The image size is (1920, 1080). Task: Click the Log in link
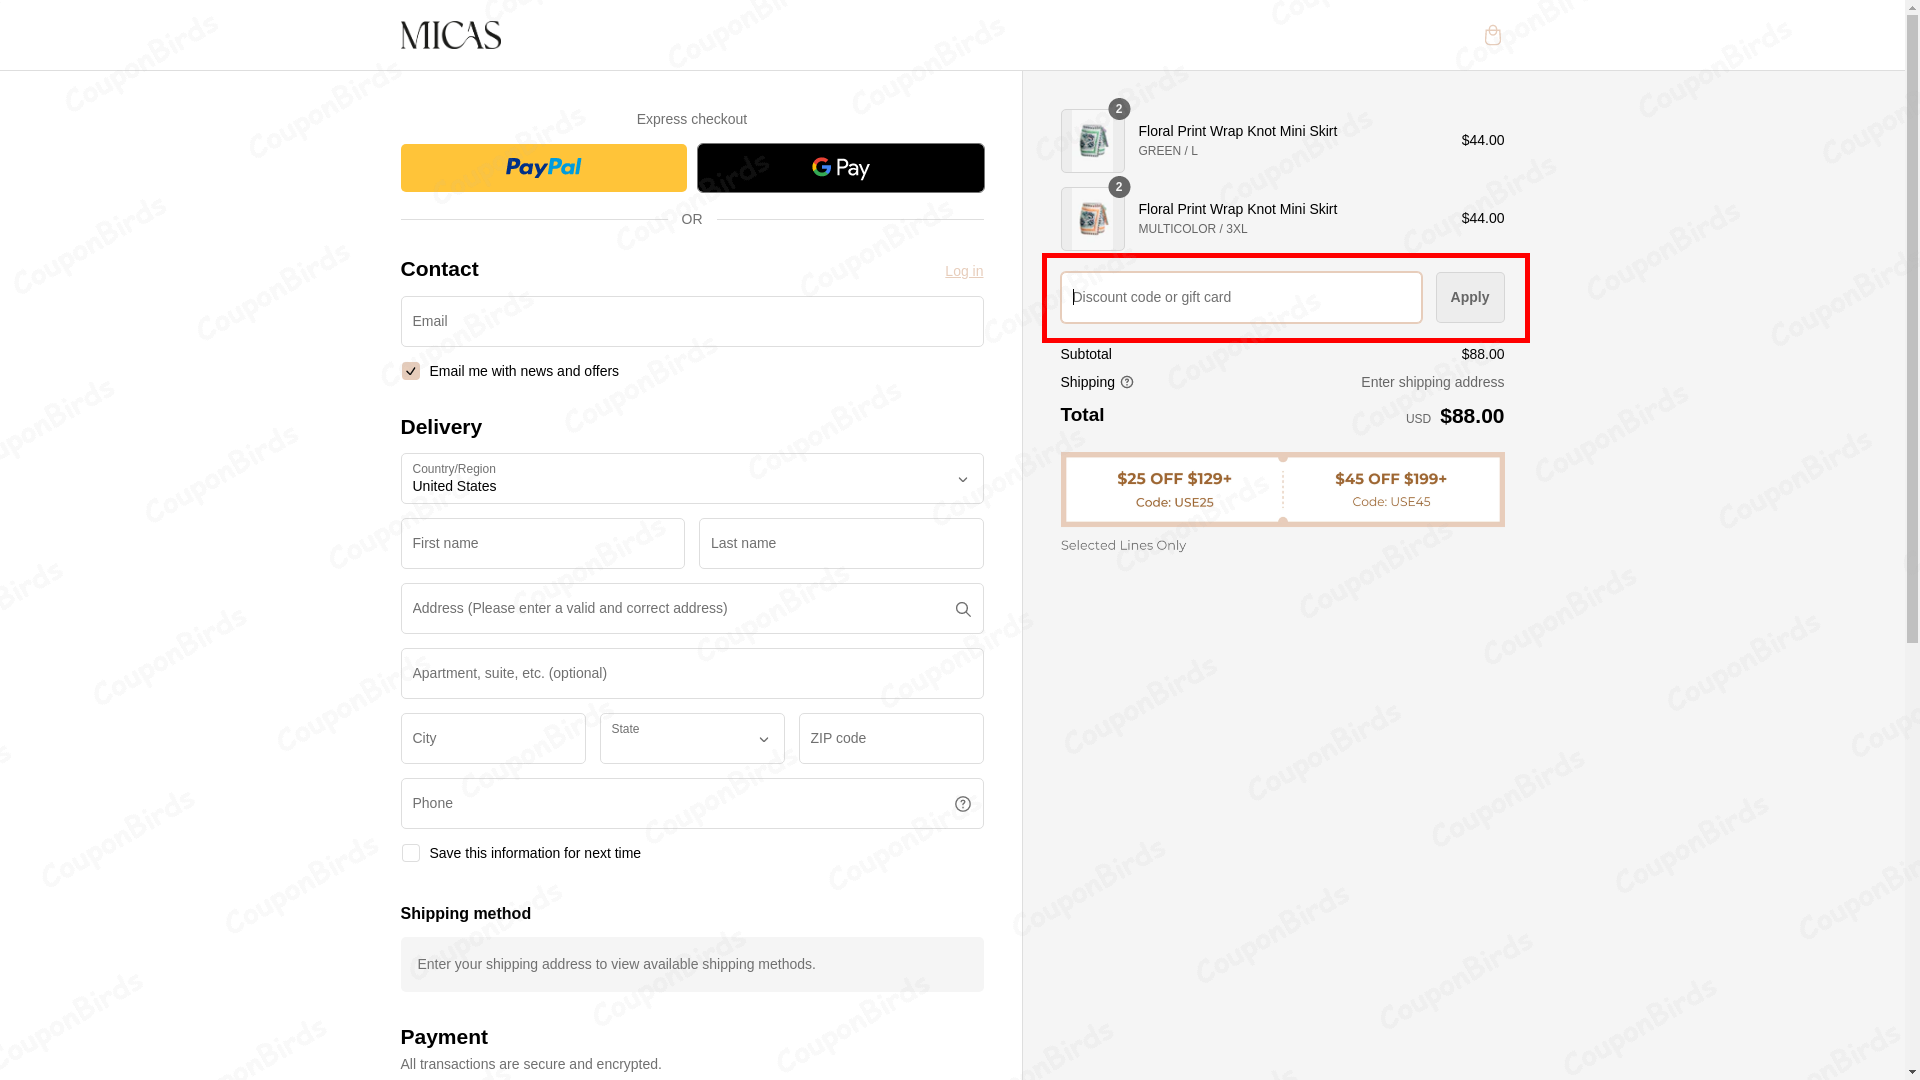coord(963,271)
